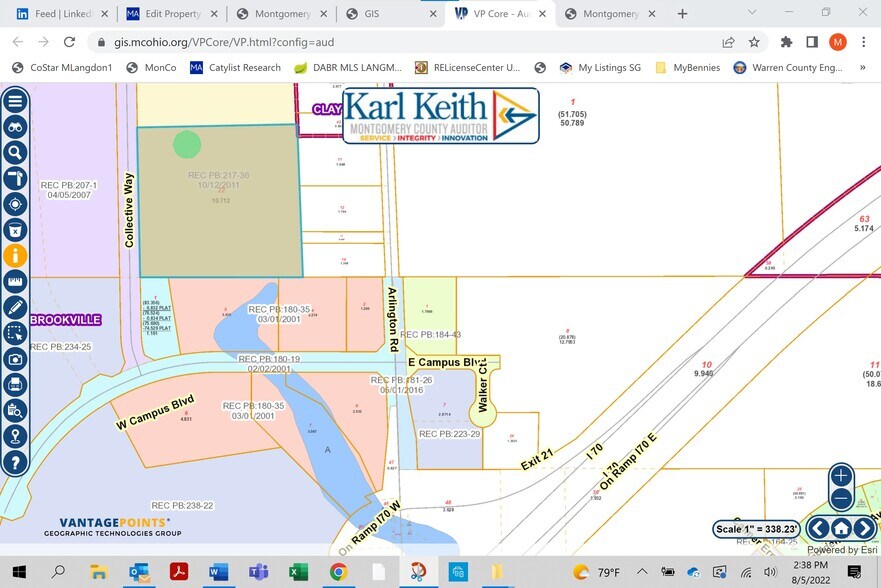Return to home map extent
Viewport: 881px width, 588px height.
[x=841, y=528]
